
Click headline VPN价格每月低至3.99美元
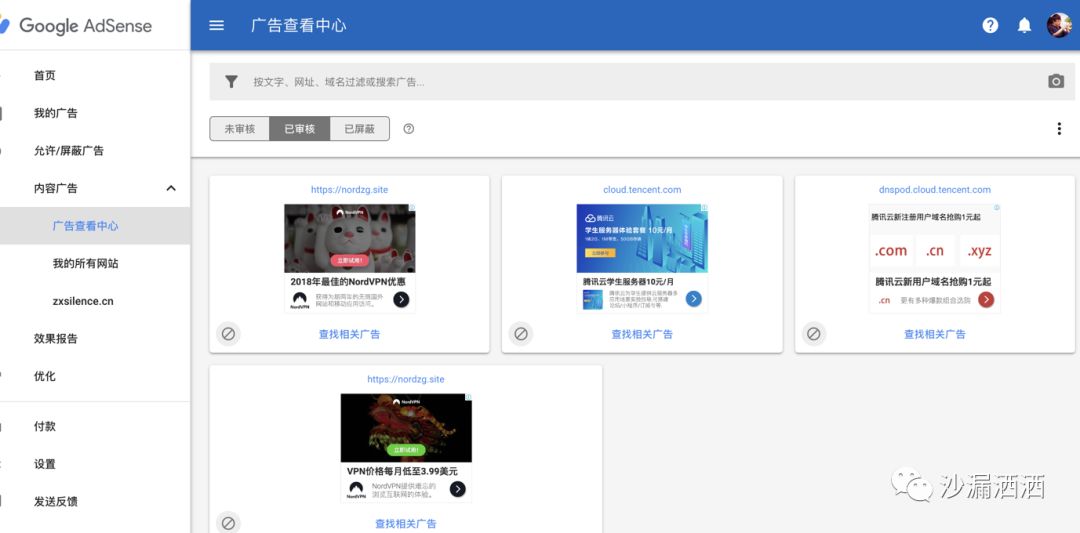click(402, 471)
